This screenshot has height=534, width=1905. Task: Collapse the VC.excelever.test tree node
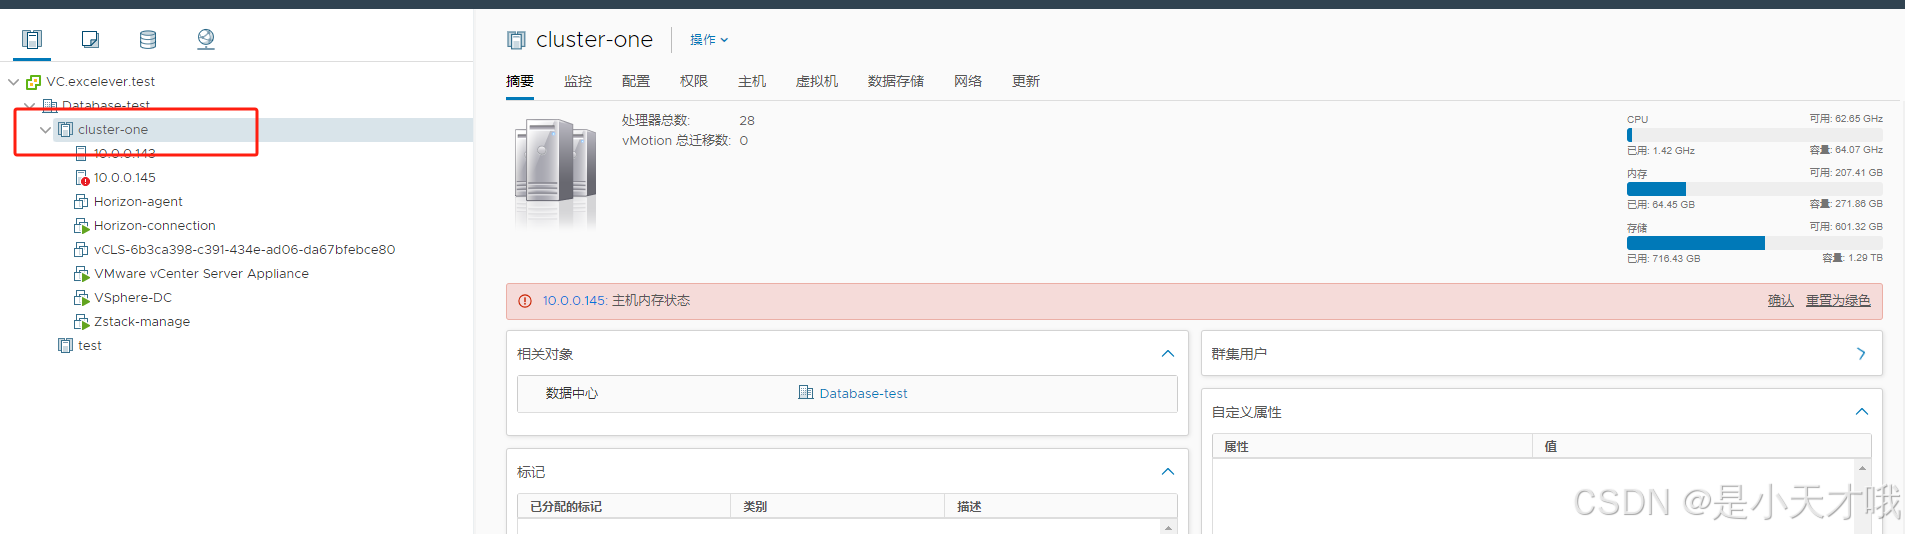pyautogui.click(x=14, y=82)
